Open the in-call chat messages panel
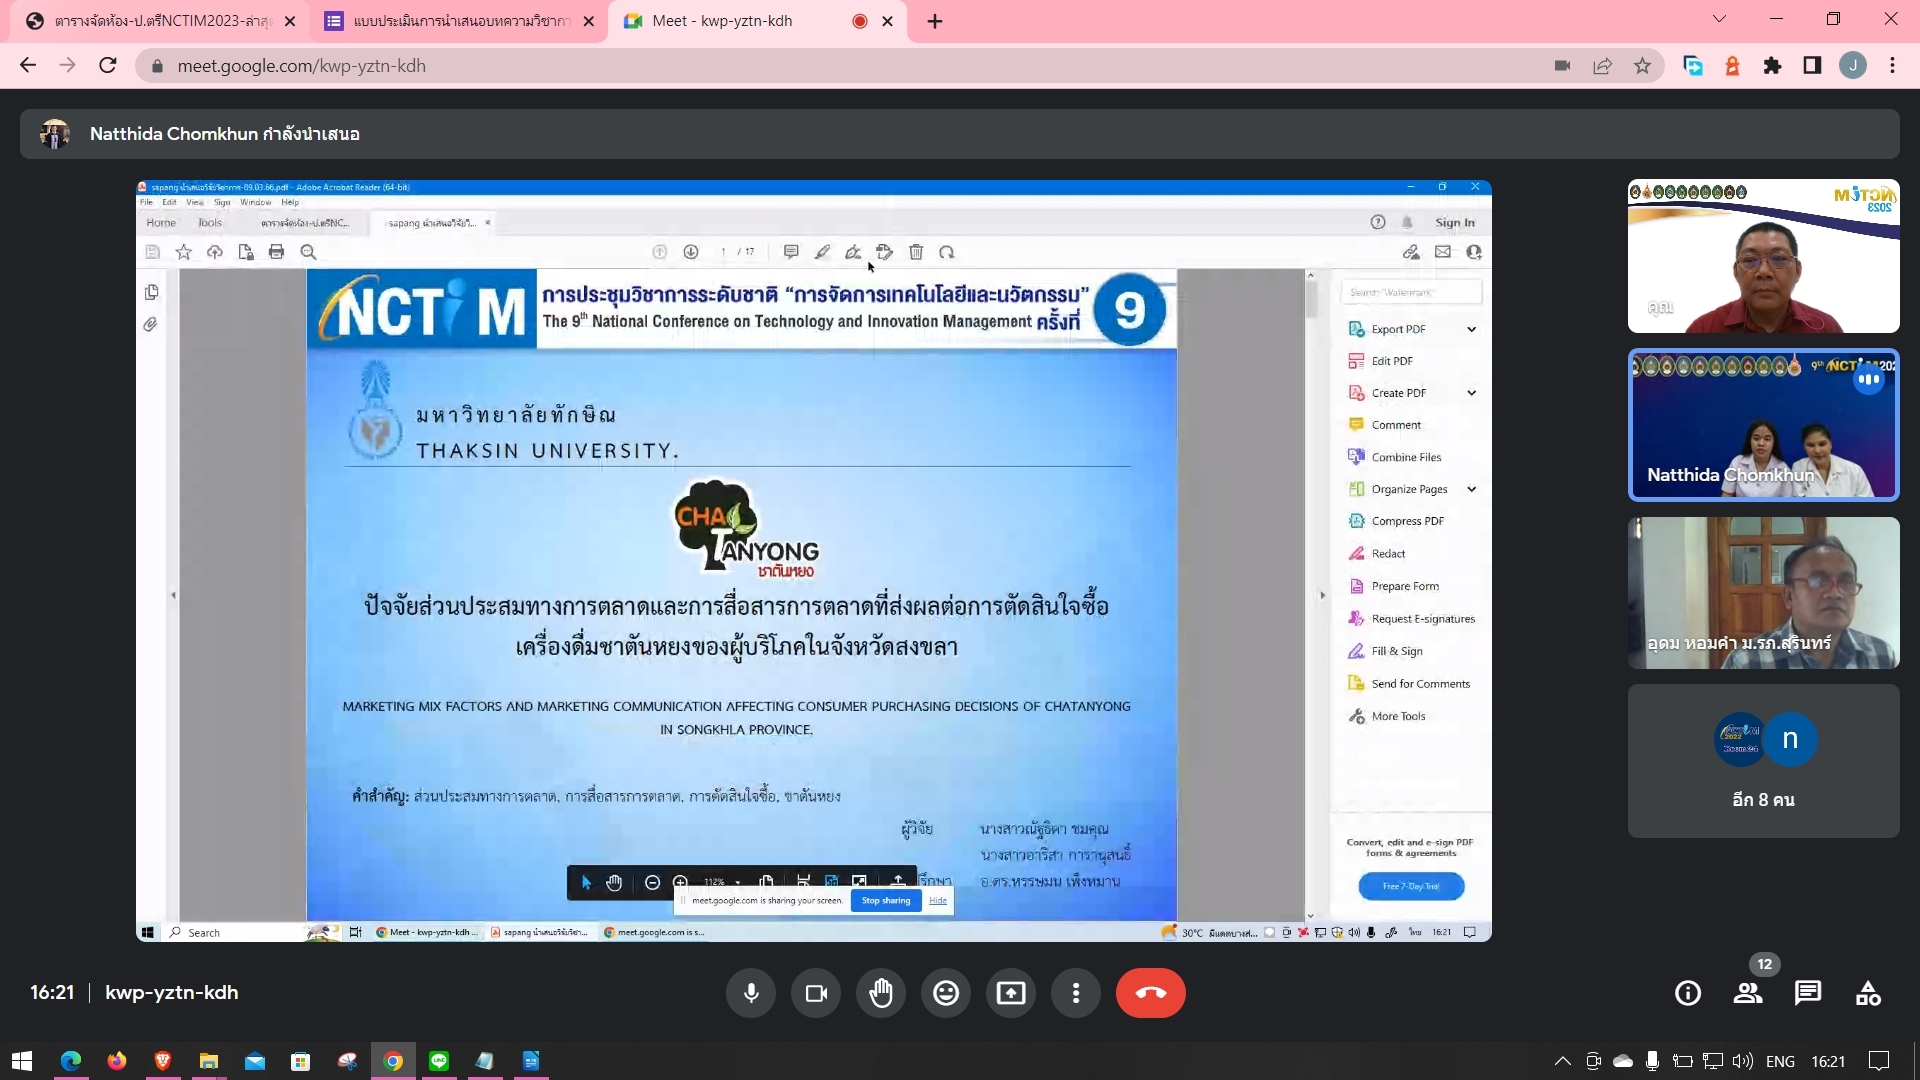This screenshot has height=1080, width=1920. [x=1808, y=993]
